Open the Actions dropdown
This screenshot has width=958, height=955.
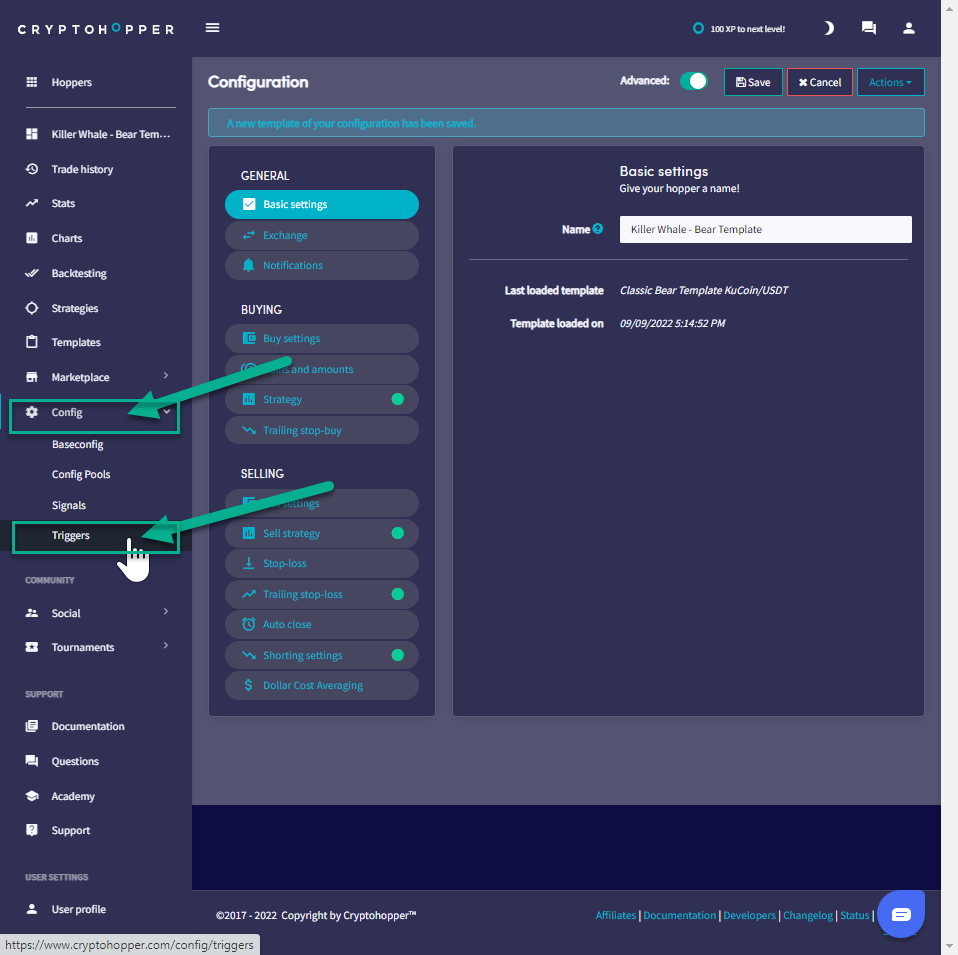(x=890, y=82)
